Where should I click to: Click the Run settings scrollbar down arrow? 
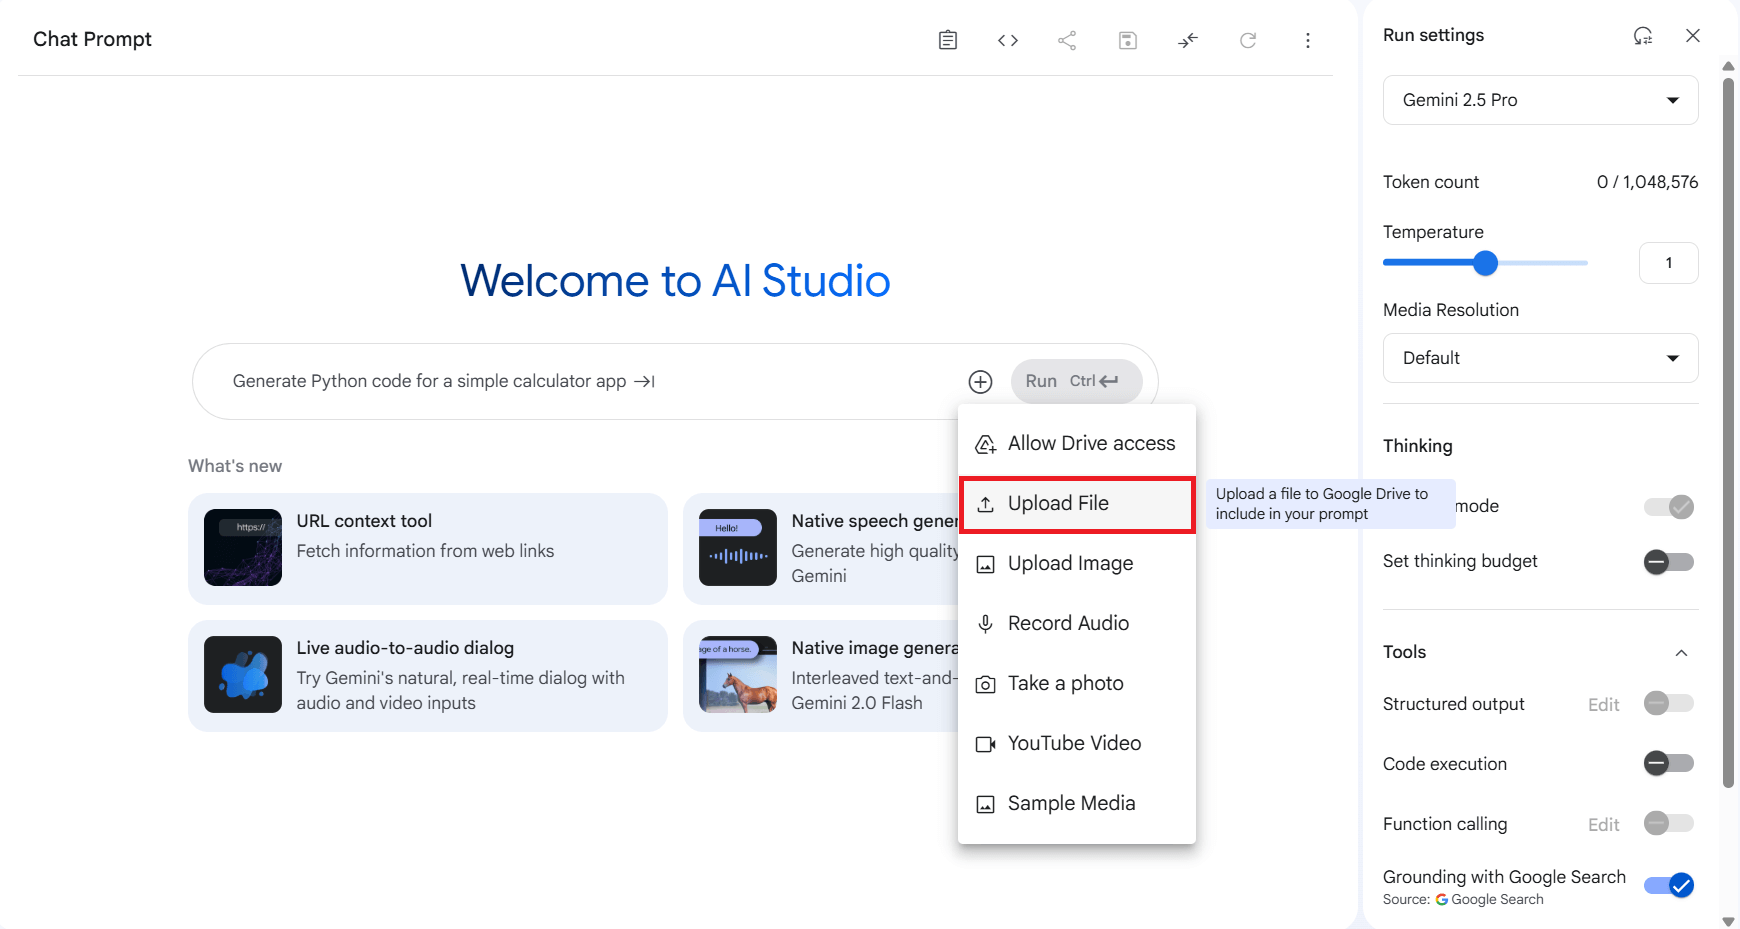pyautogui.click(x=1729, y=921)
